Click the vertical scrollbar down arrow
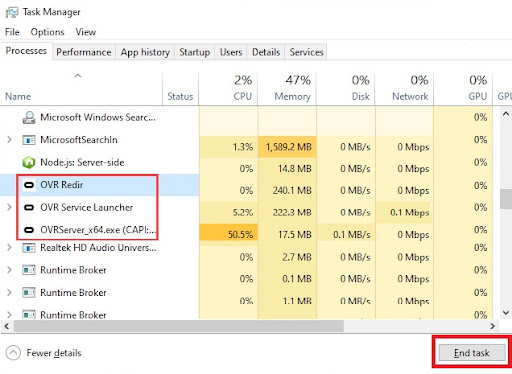 (x=506, y=313)
